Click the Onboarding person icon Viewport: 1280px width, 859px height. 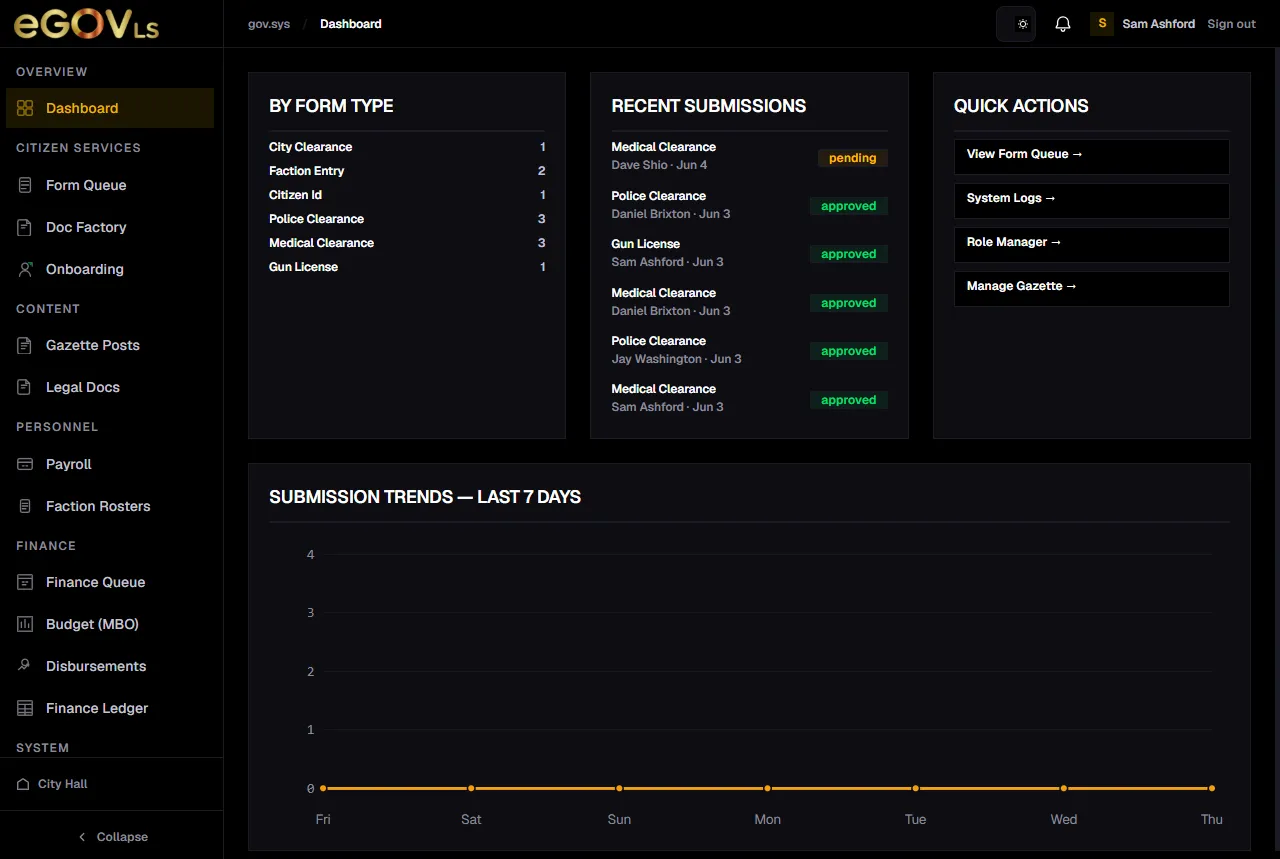tap(25, 269)
